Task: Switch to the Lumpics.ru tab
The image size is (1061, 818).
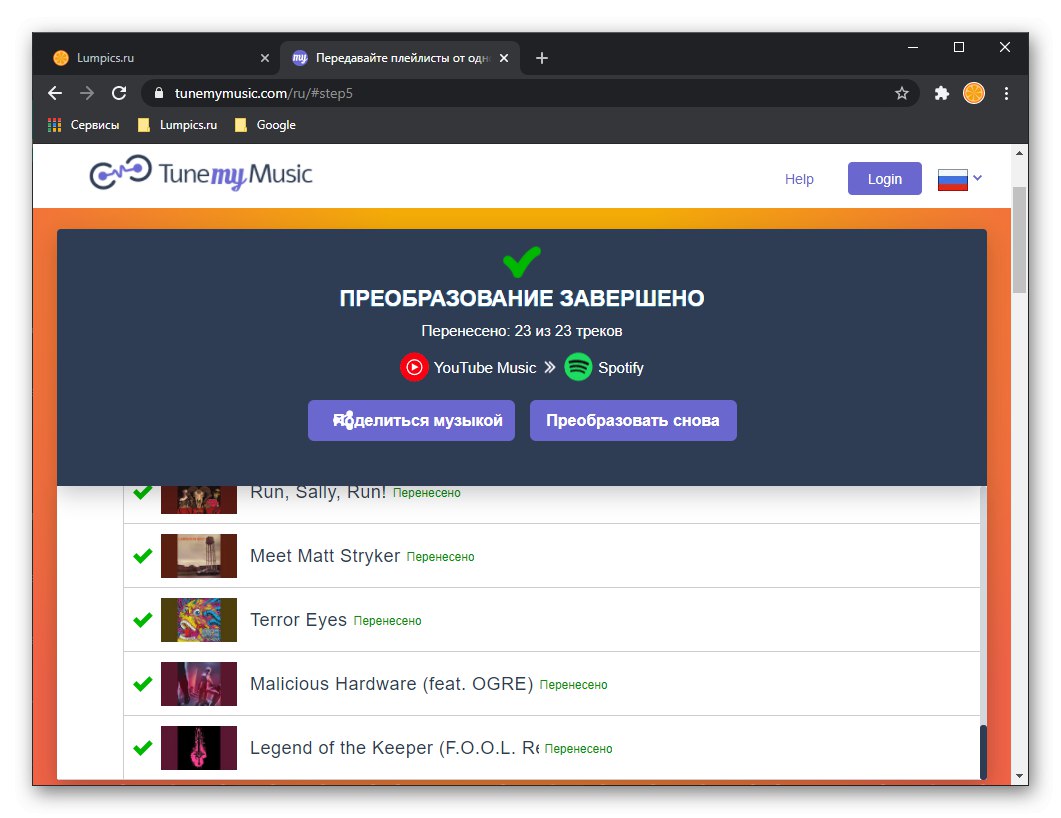Action: [159, 58]
